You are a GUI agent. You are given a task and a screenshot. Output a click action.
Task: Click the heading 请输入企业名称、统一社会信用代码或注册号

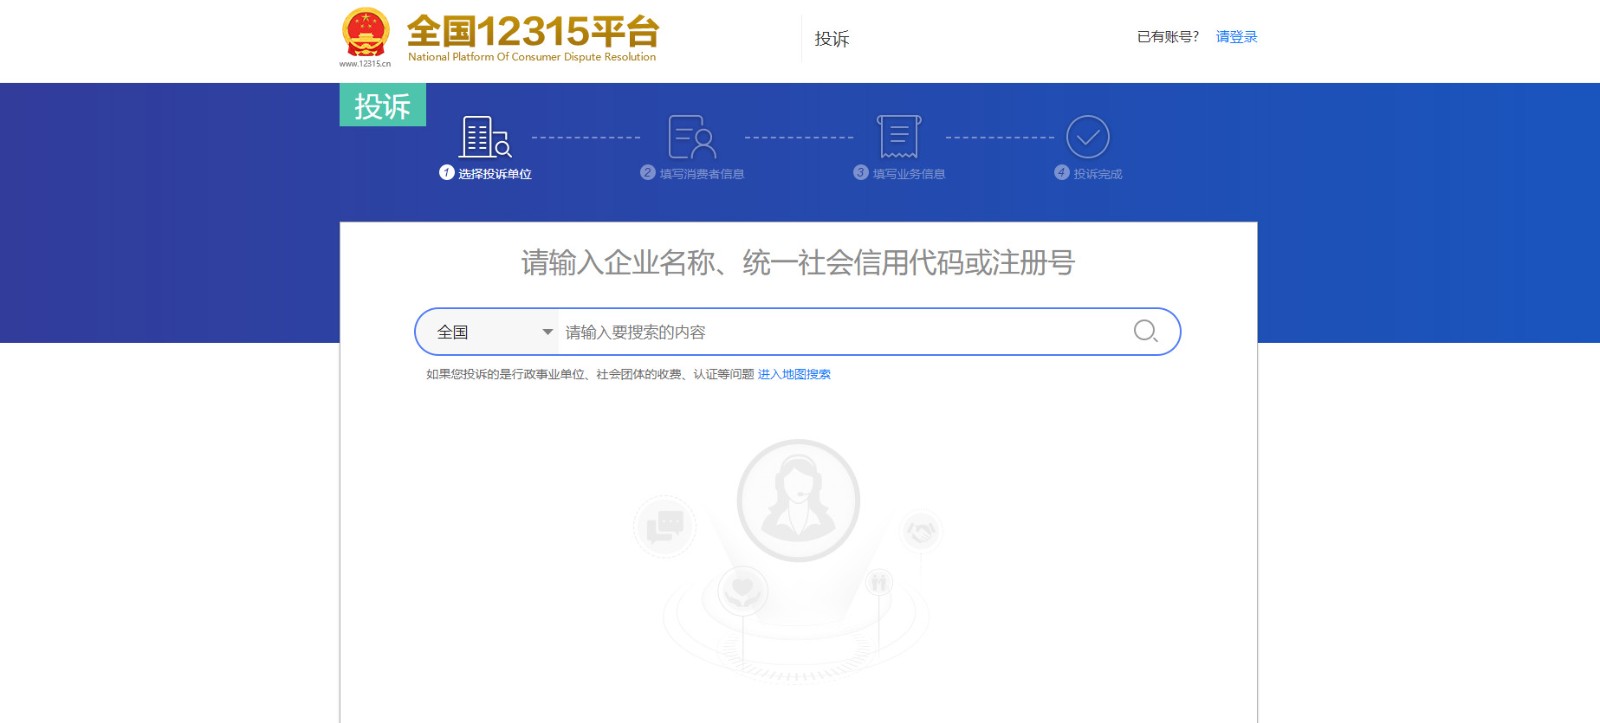798,263
